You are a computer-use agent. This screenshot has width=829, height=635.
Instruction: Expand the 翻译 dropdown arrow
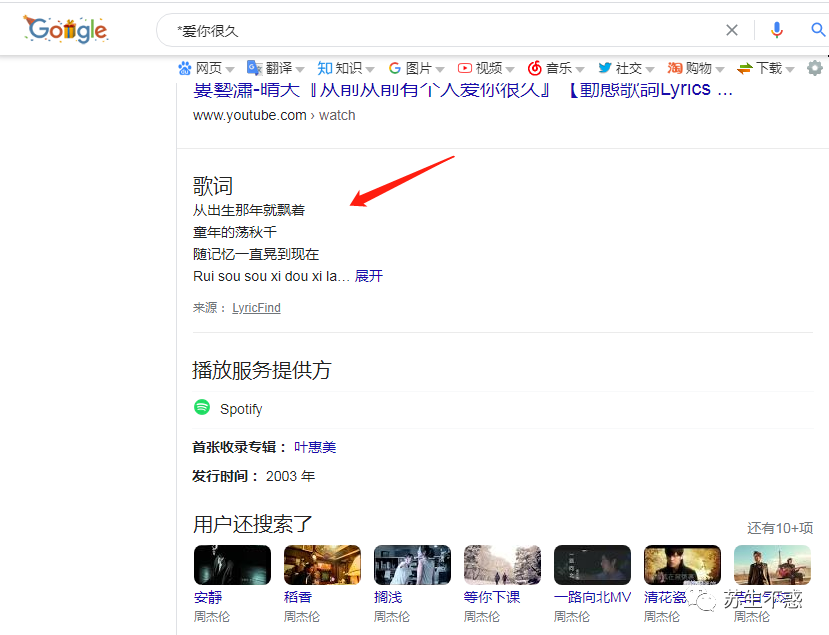[x=300, y=69]
